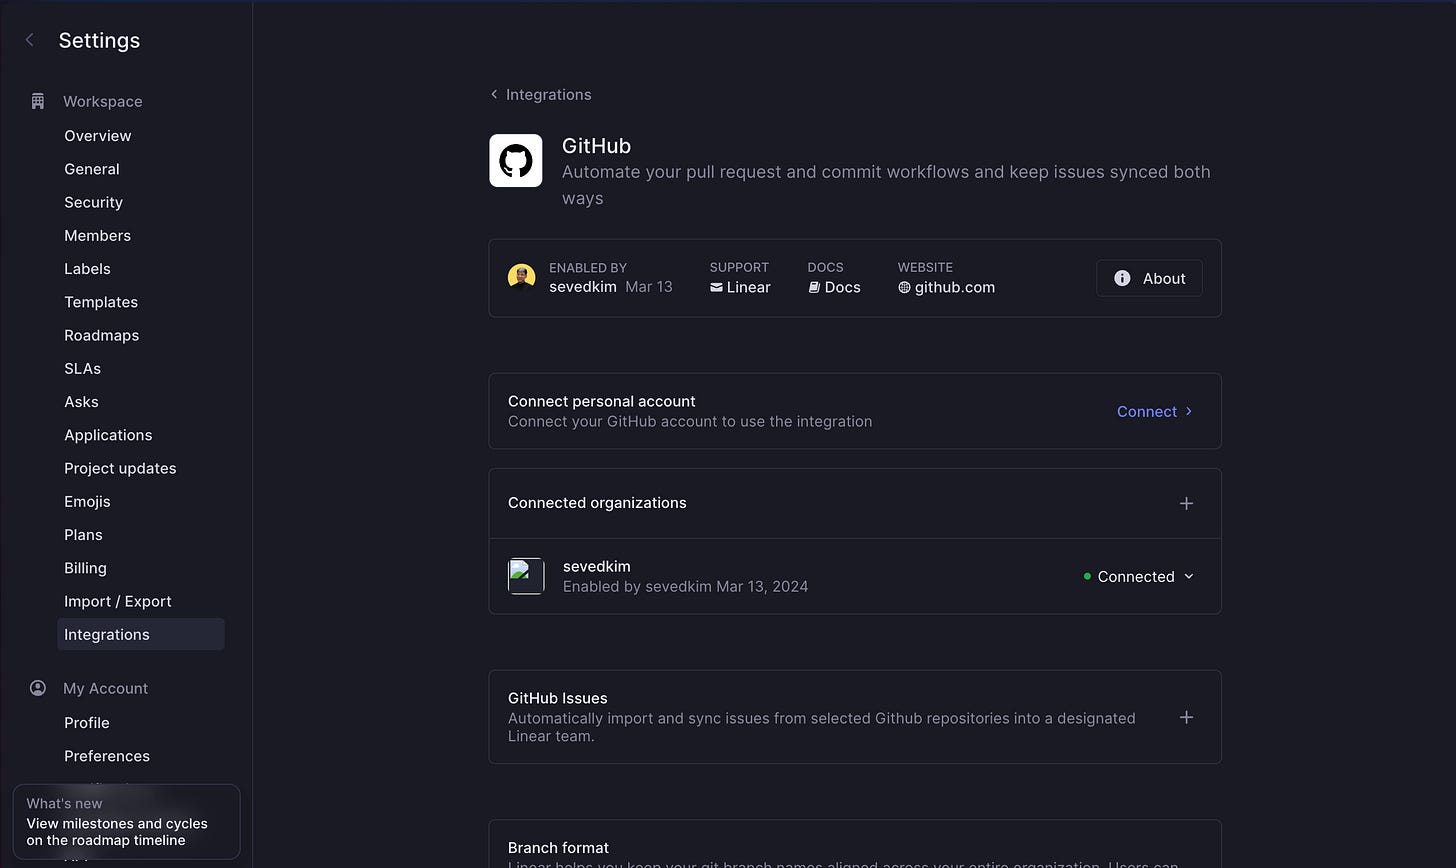Visit github.com website link
This screenshot has width=1456, height=868.
946,287
